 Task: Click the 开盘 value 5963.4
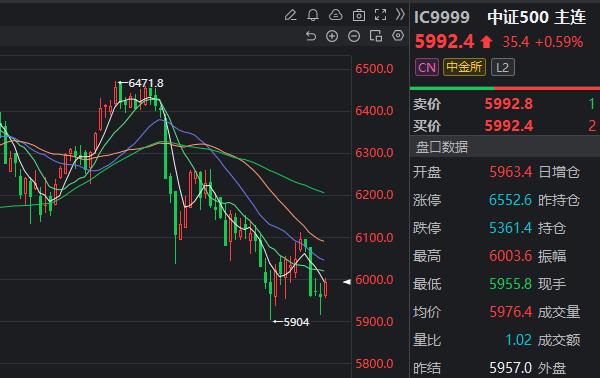pos(510,172)
